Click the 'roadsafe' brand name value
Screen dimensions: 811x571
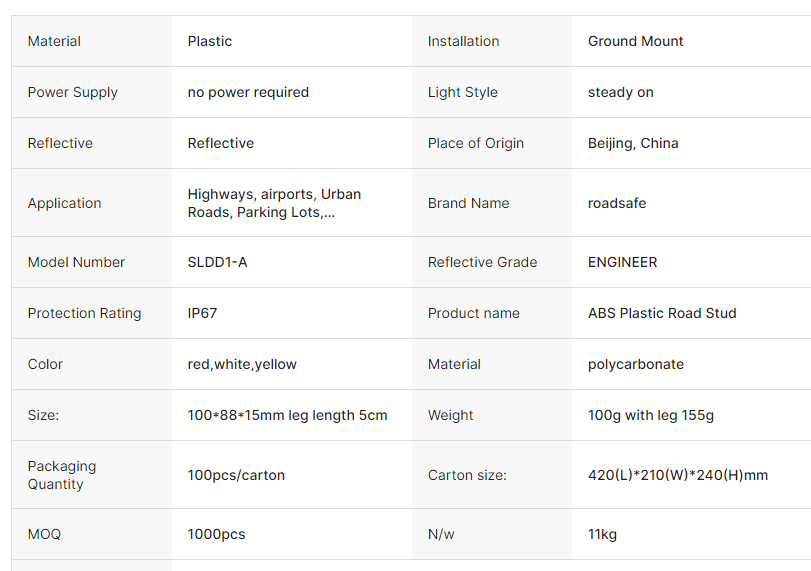click(x=617, y=203)
